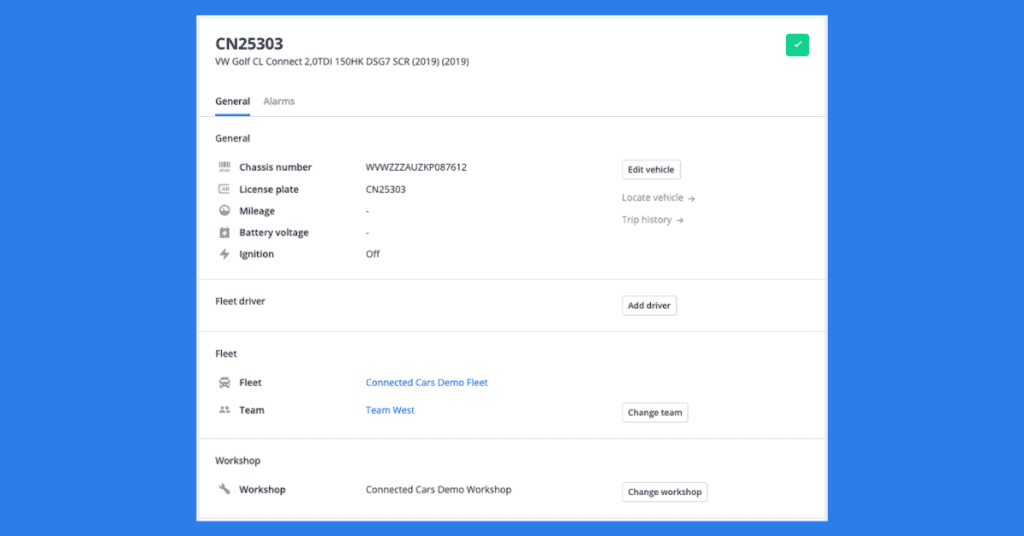Screen dimensions: 1024x536
Task: Click the fleet car icon
Action: [225, 383]
